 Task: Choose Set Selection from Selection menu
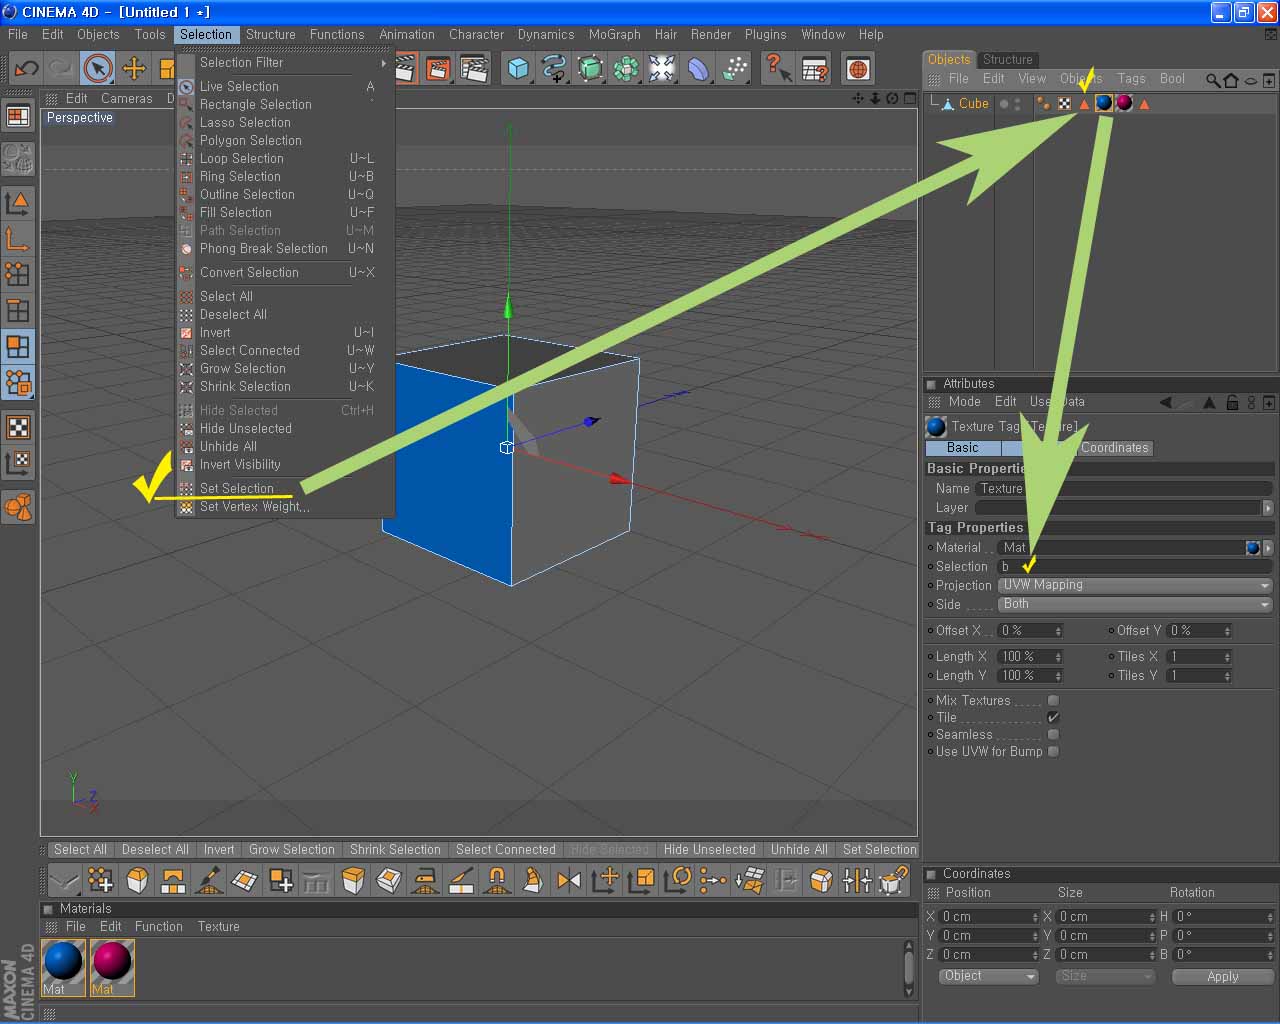[284, 488]
